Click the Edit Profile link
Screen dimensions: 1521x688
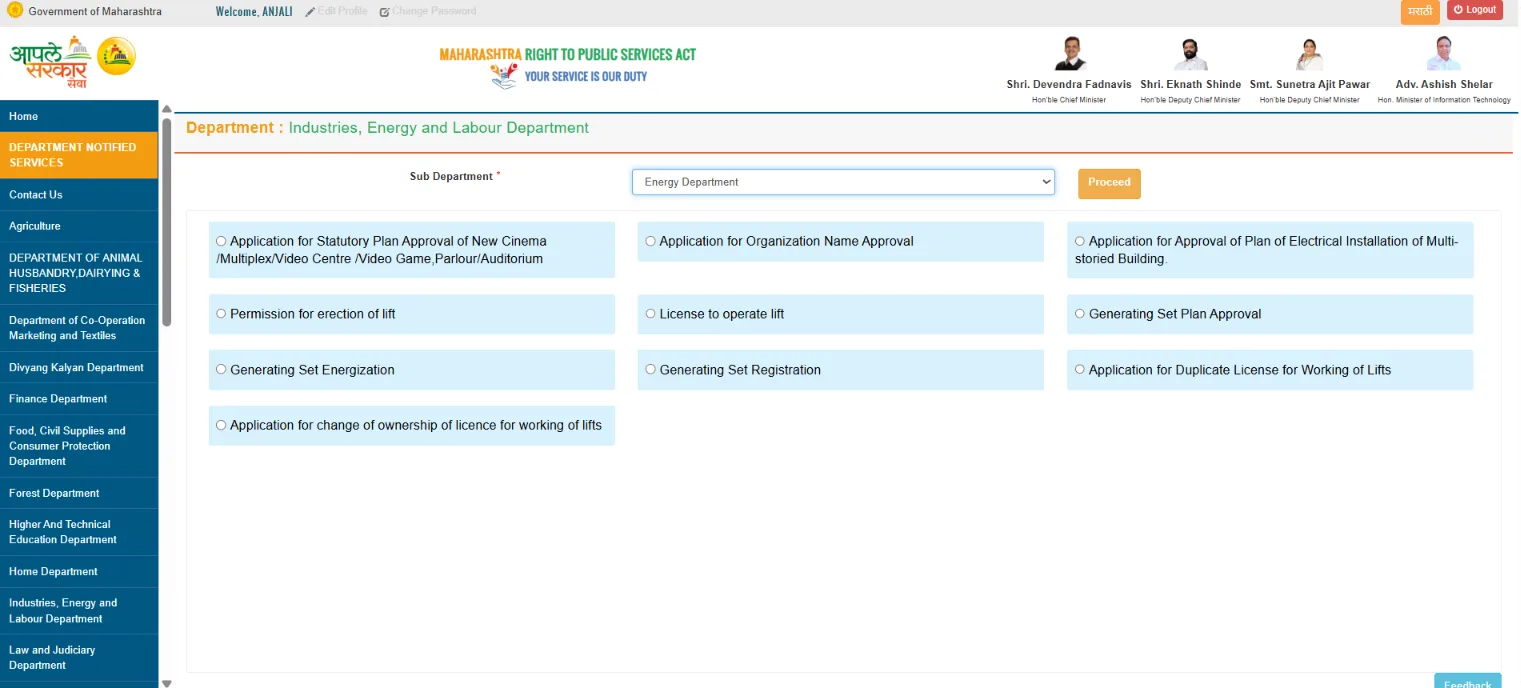click(x=336, y=11)
